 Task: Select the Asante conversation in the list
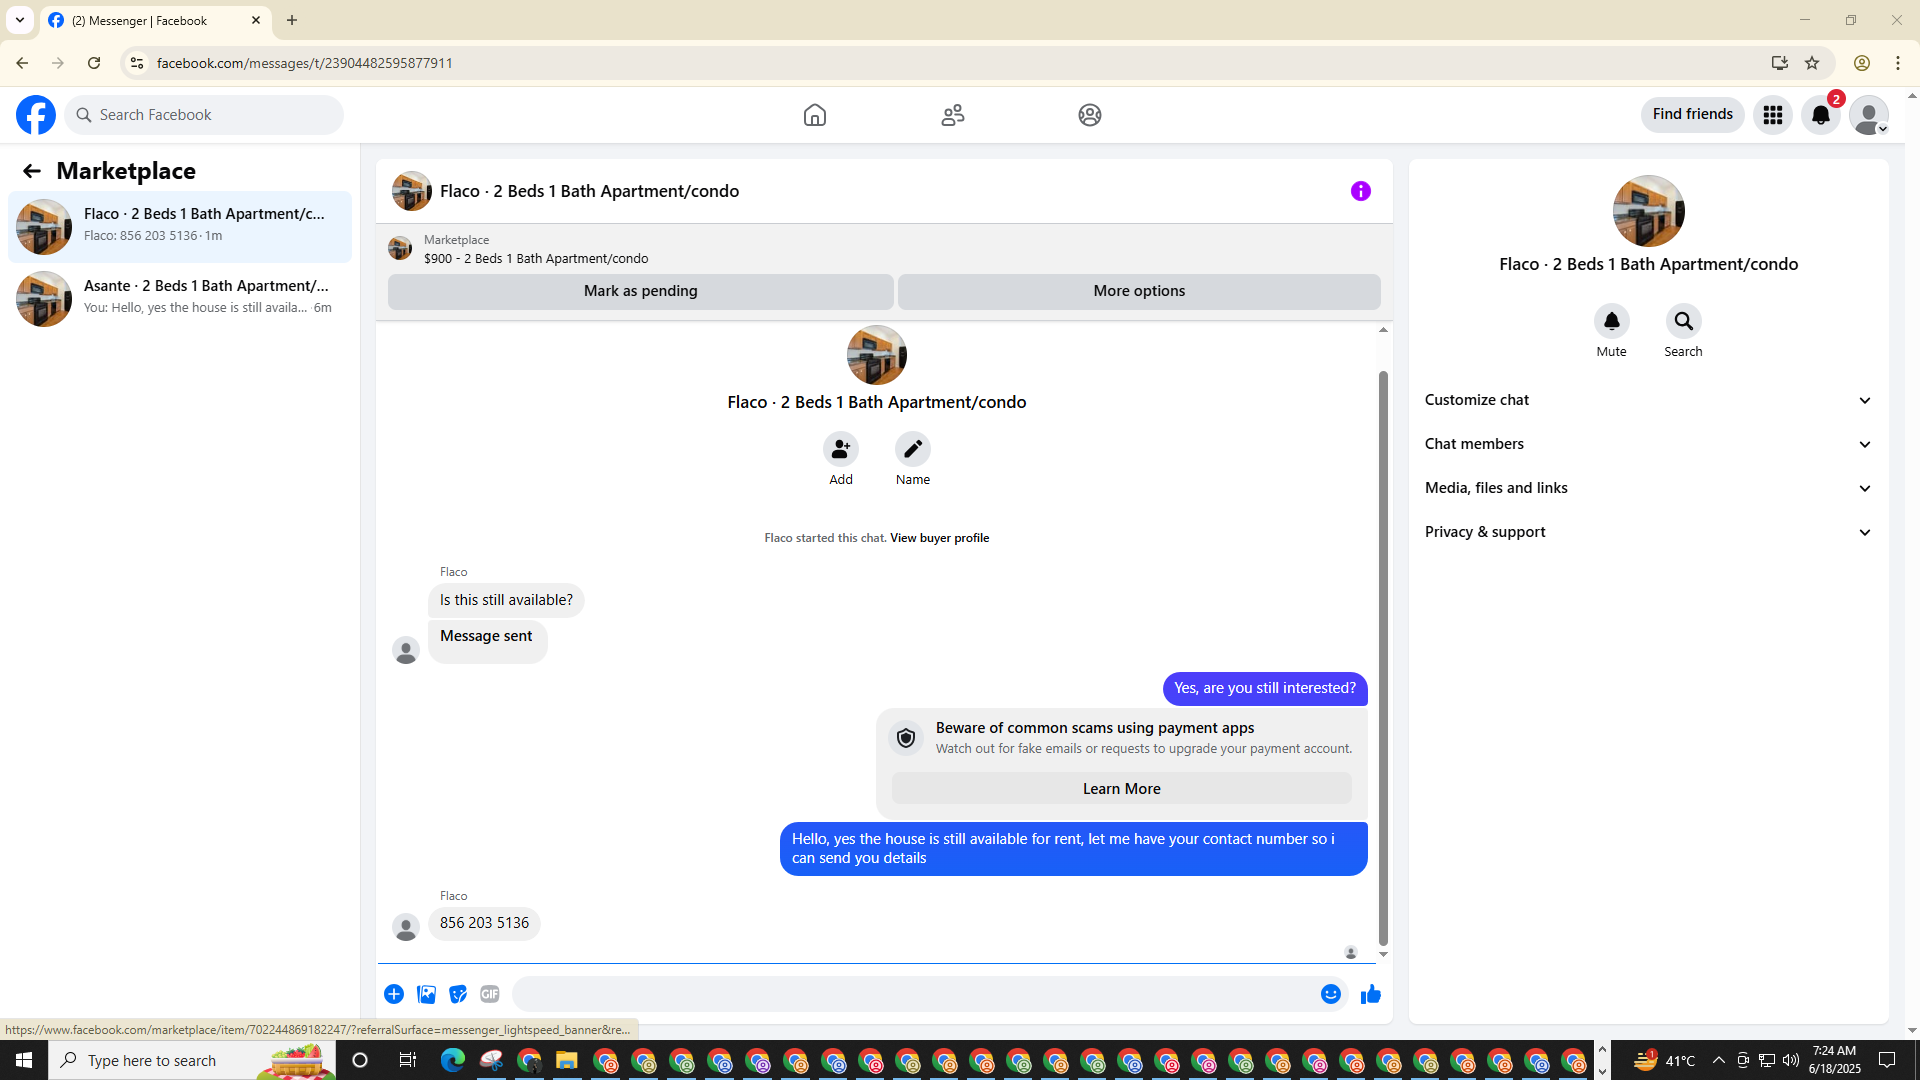point(180,299)
